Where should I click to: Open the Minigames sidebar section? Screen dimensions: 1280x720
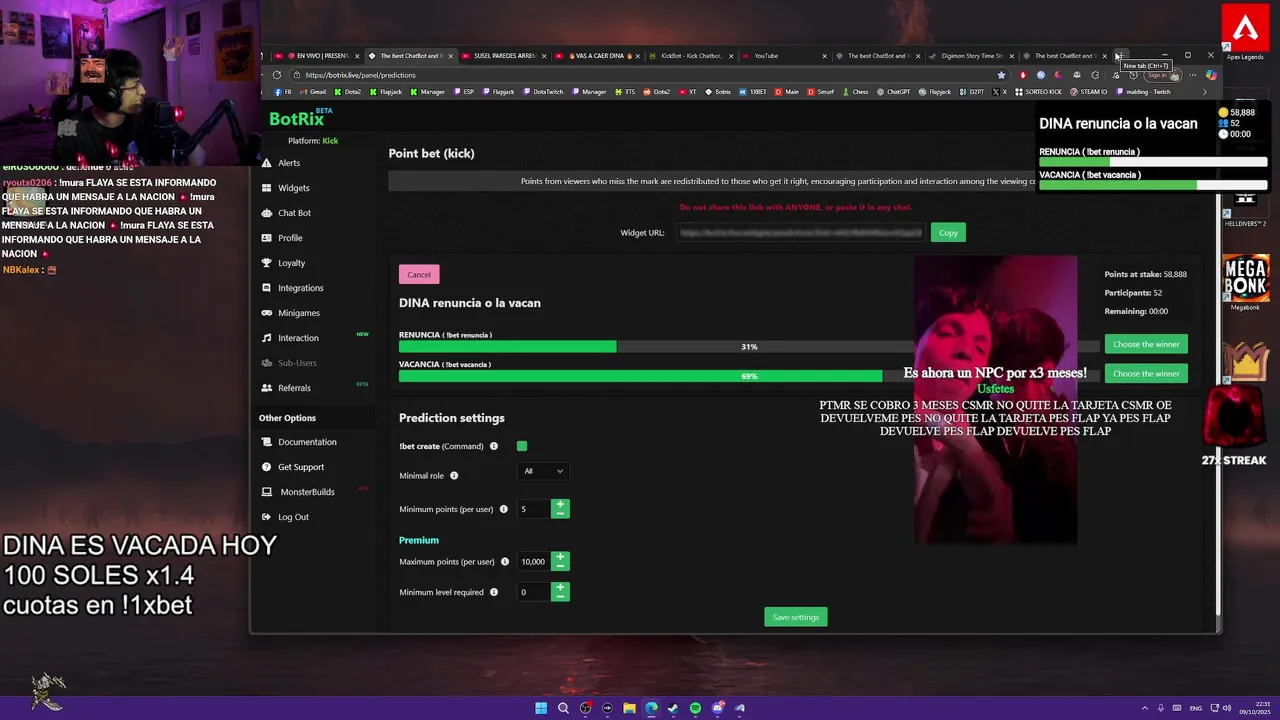(290, 313)
